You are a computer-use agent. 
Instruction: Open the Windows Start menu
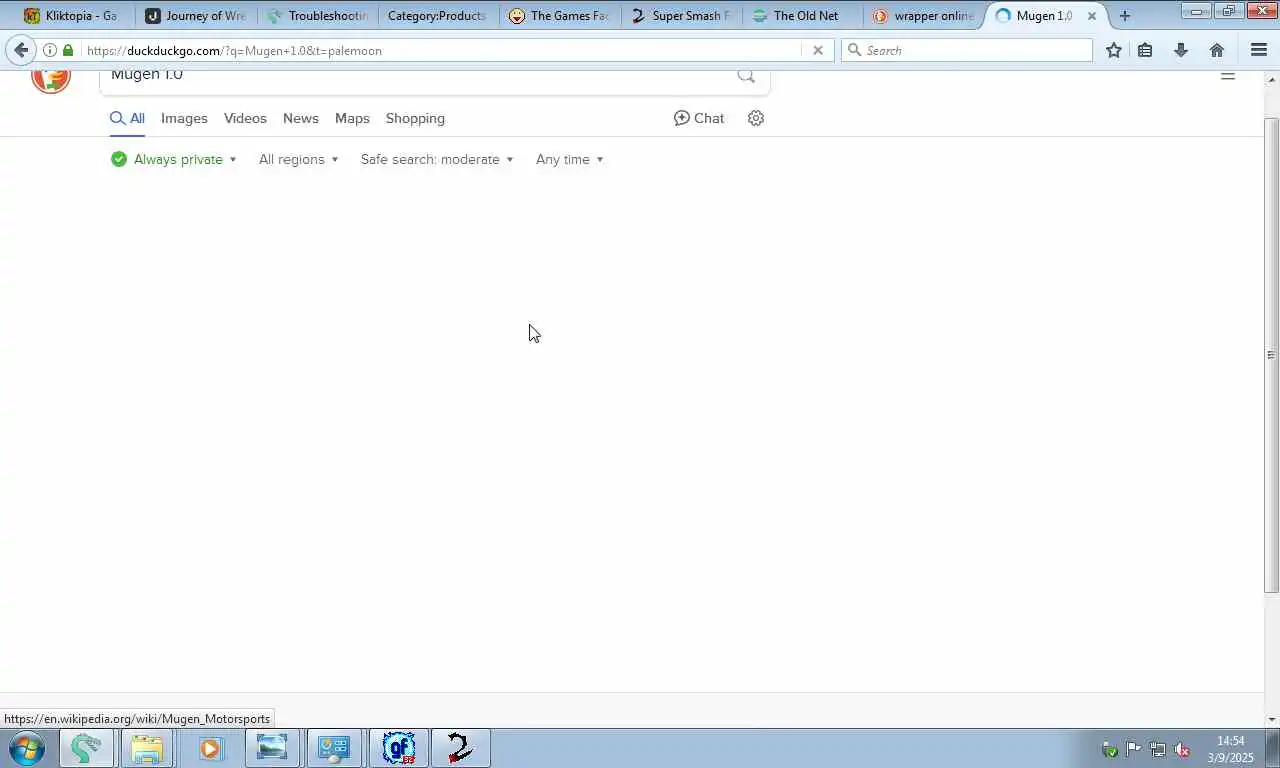tap(27, 748)
